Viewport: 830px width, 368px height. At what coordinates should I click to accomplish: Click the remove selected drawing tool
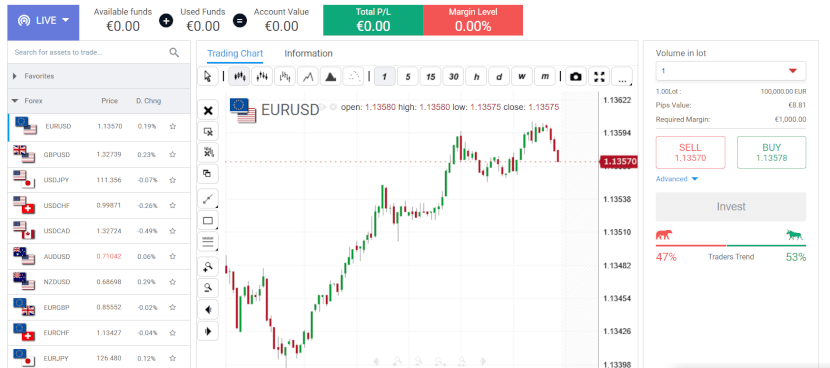[208, 131]
